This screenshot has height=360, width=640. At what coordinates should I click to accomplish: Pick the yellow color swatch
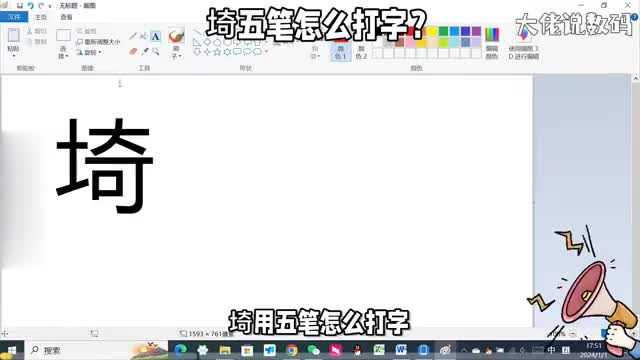point(432,31)
